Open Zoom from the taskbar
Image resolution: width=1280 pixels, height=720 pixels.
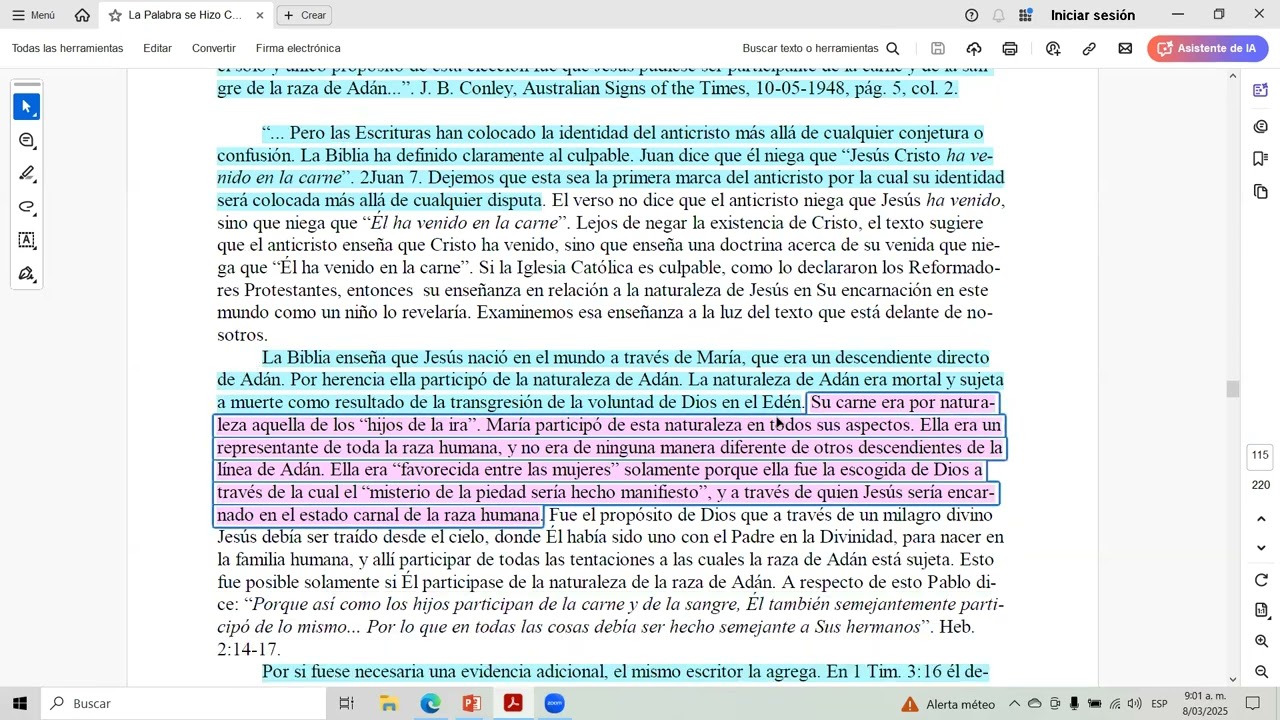555,704
